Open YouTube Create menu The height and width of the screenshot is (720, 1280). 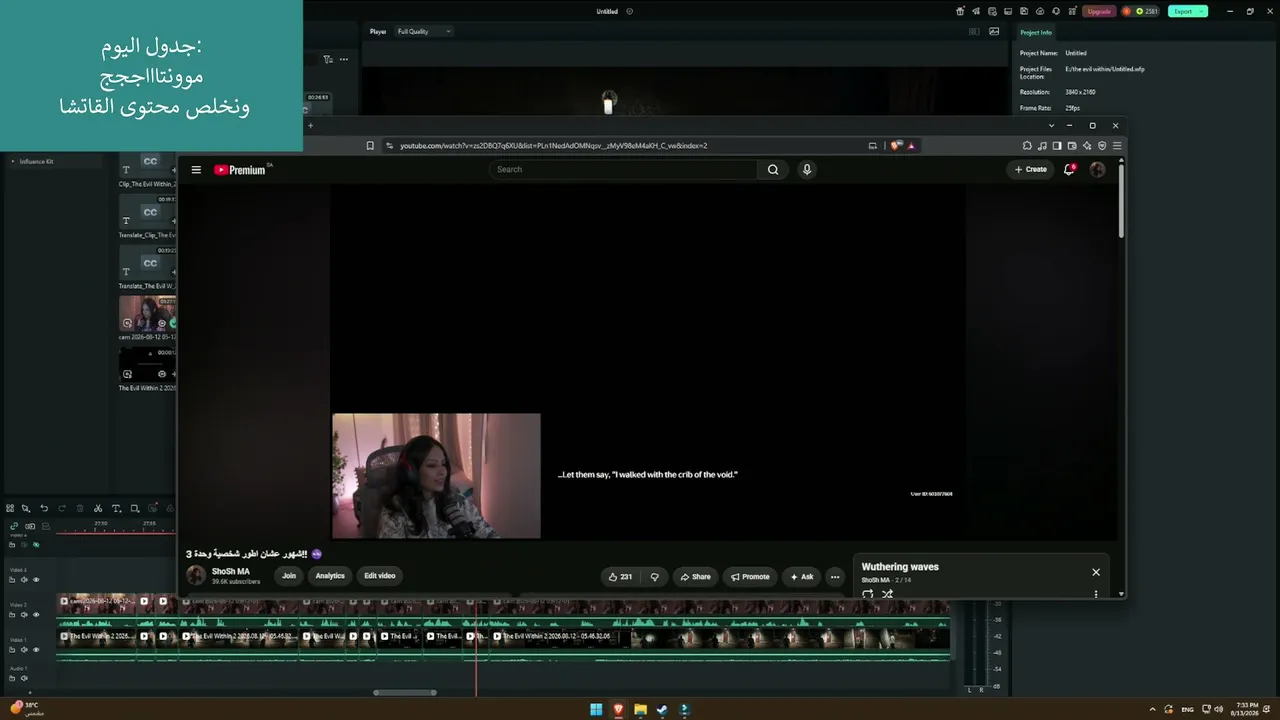(x=1031, y=169)
